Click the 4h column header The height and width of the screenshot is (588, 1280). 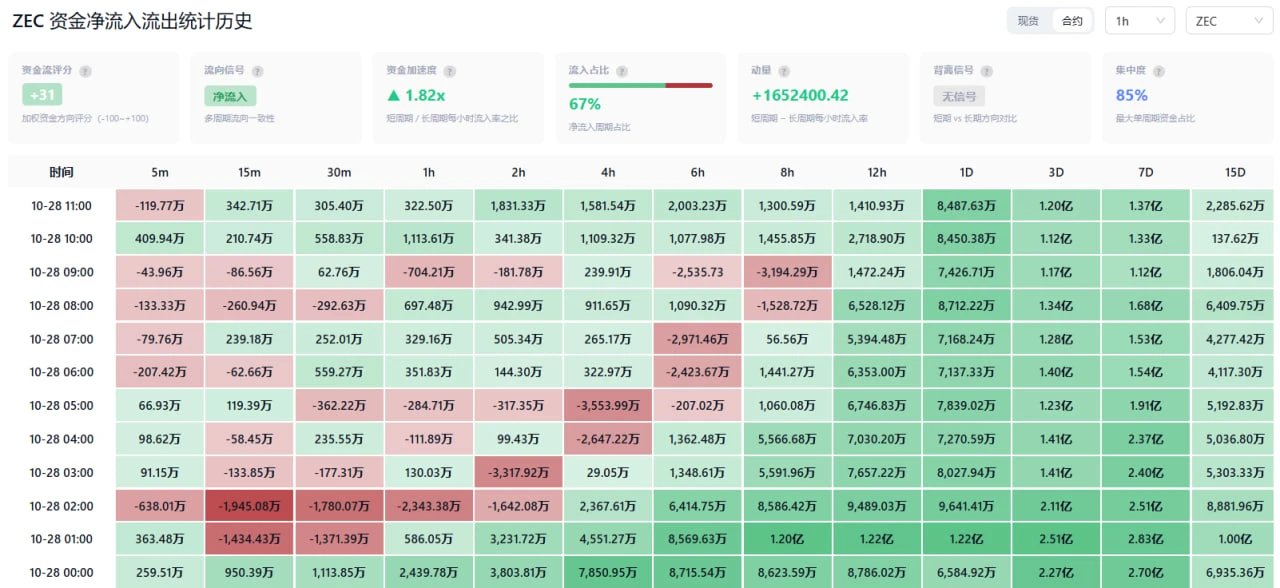[x=608, y=172]
